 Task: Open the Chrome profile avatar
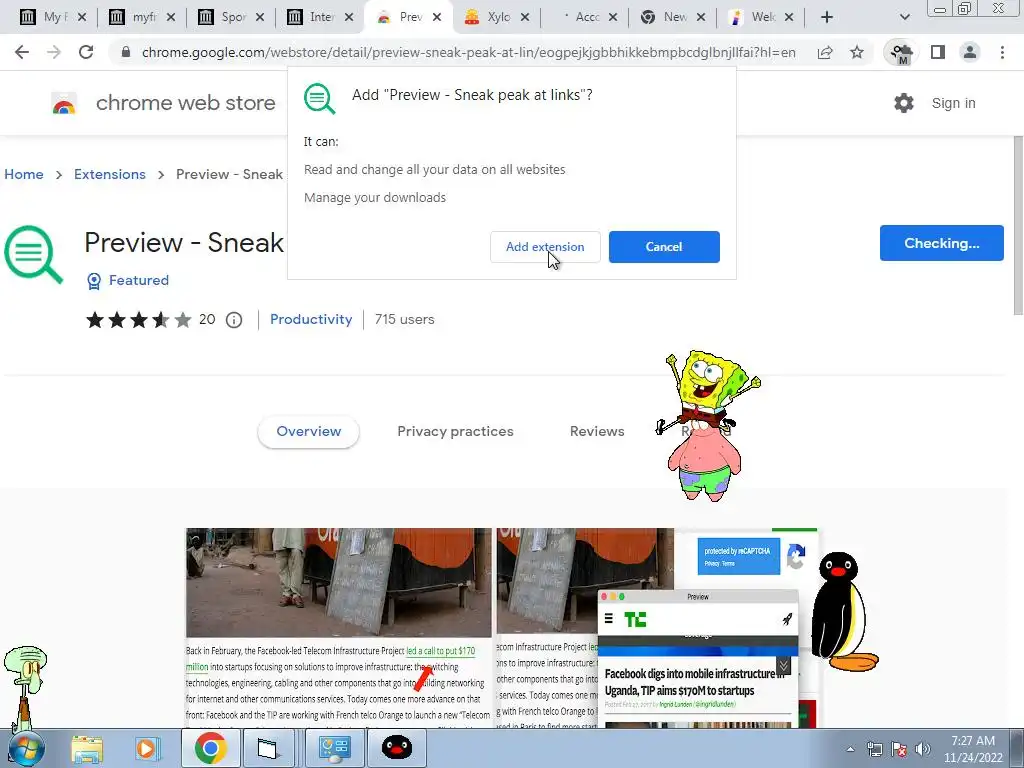point(970,52)
